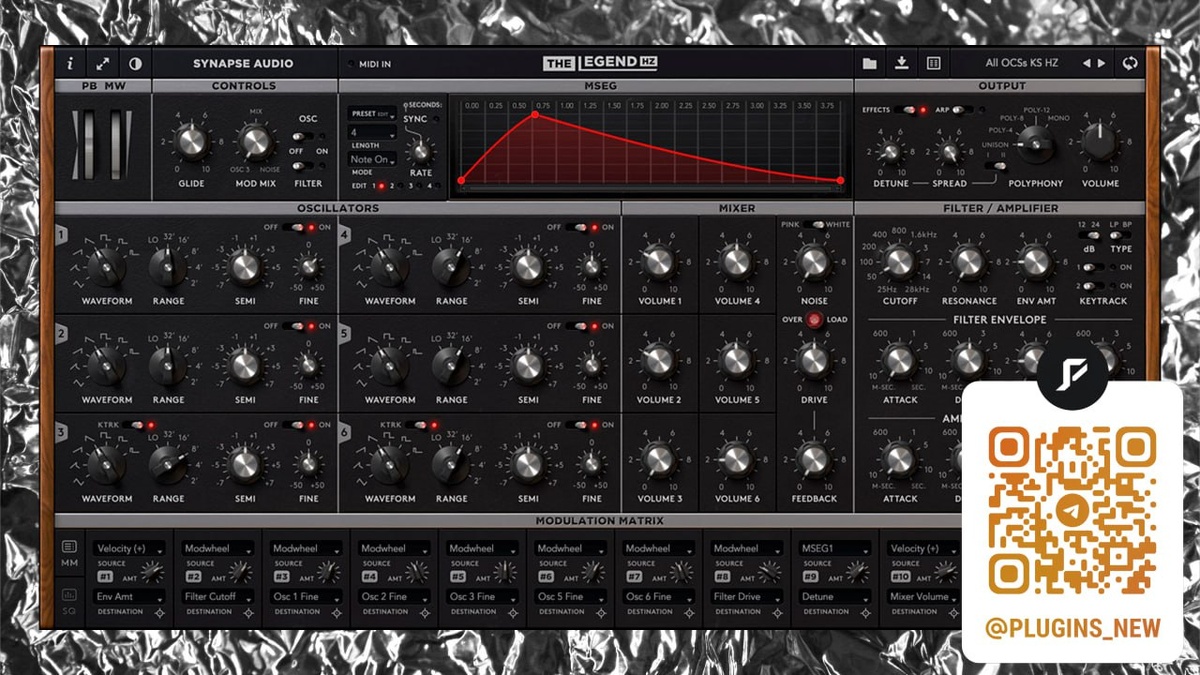Click the Overload indicator lamp
The image size is (1200, 675).
(x=813, y=321)
